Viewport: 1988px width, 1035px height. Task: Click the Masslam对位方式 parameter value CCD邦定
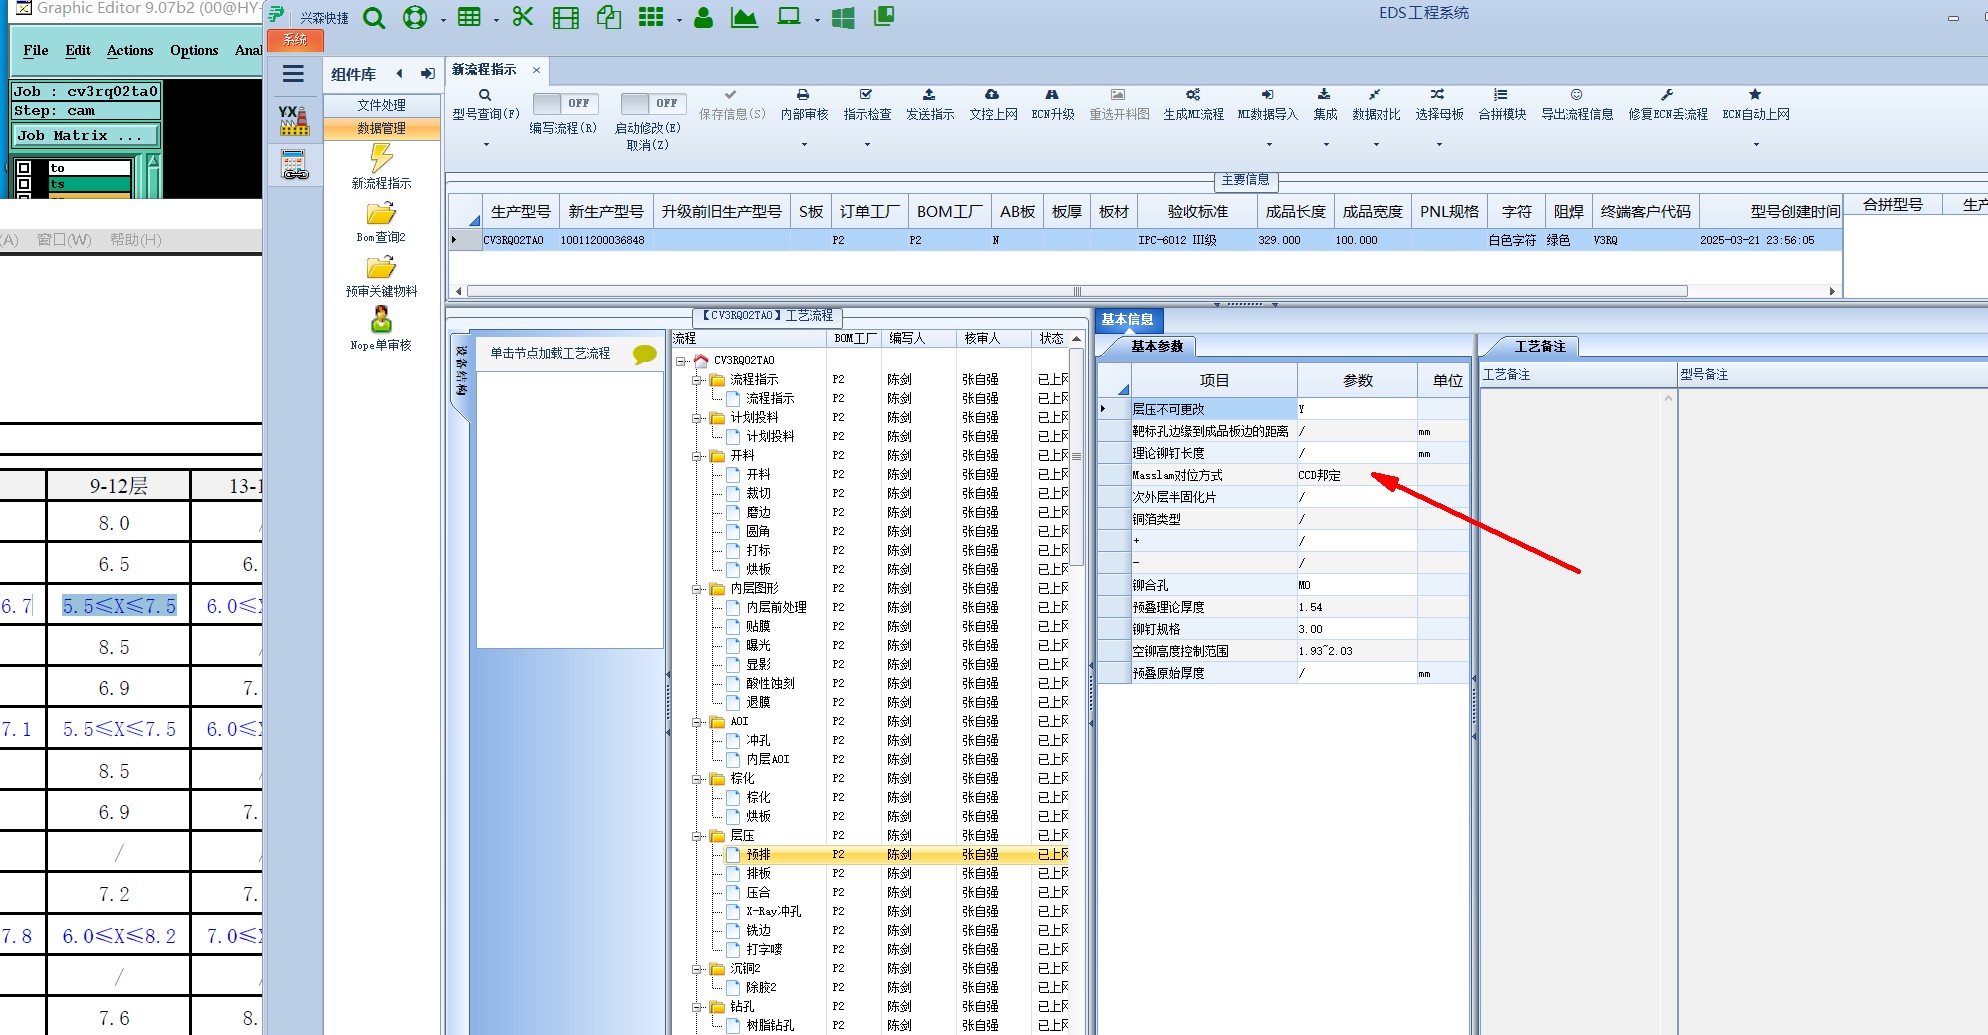1357,475
